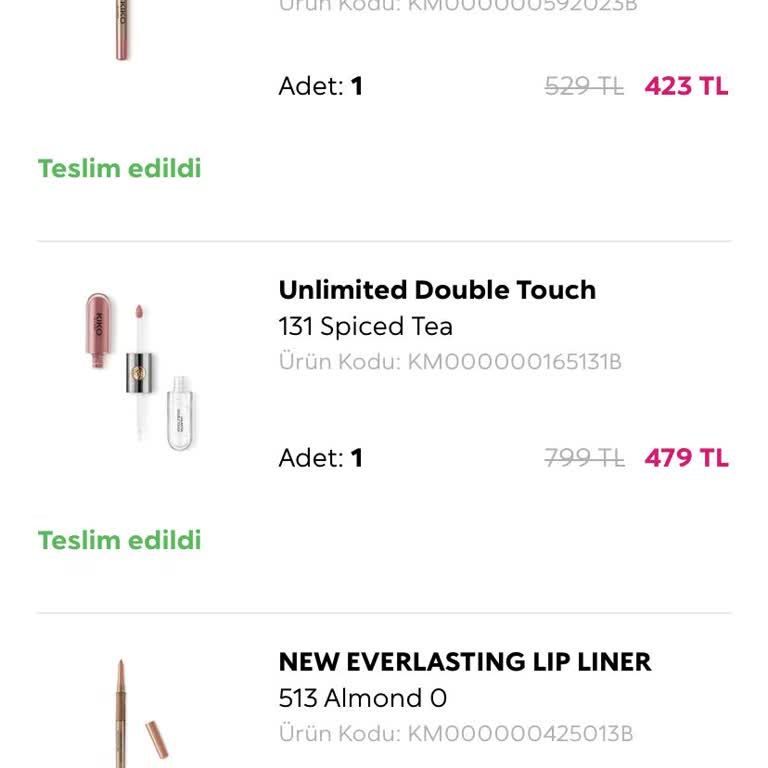Click the partially hidden product code KM000000592023B

(x=458, y=6)
